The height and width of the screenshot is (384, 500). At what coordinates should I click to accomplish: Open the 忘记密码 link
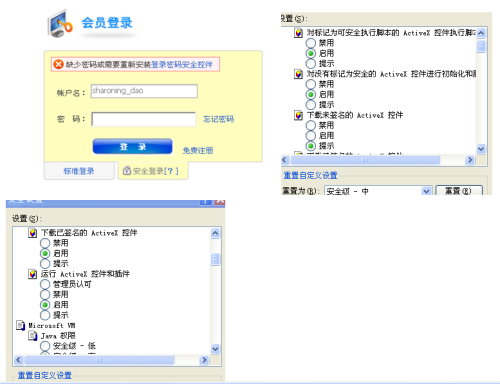click(218, 119)
